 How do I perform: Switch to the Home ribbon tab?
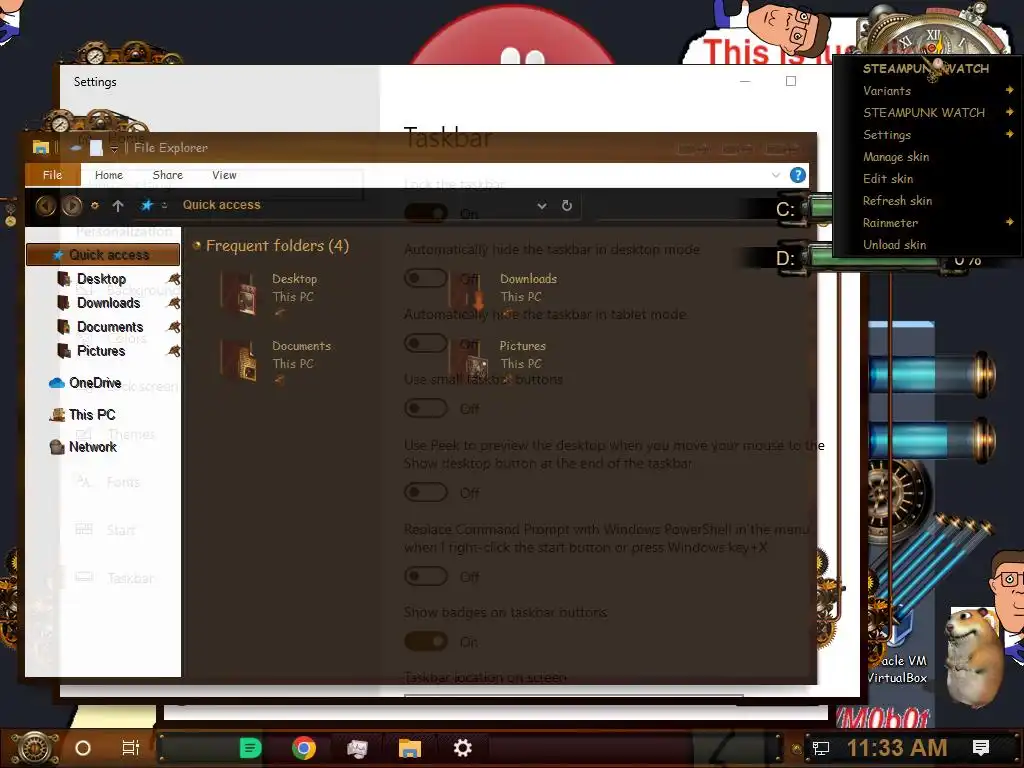[x=108, y=175]
